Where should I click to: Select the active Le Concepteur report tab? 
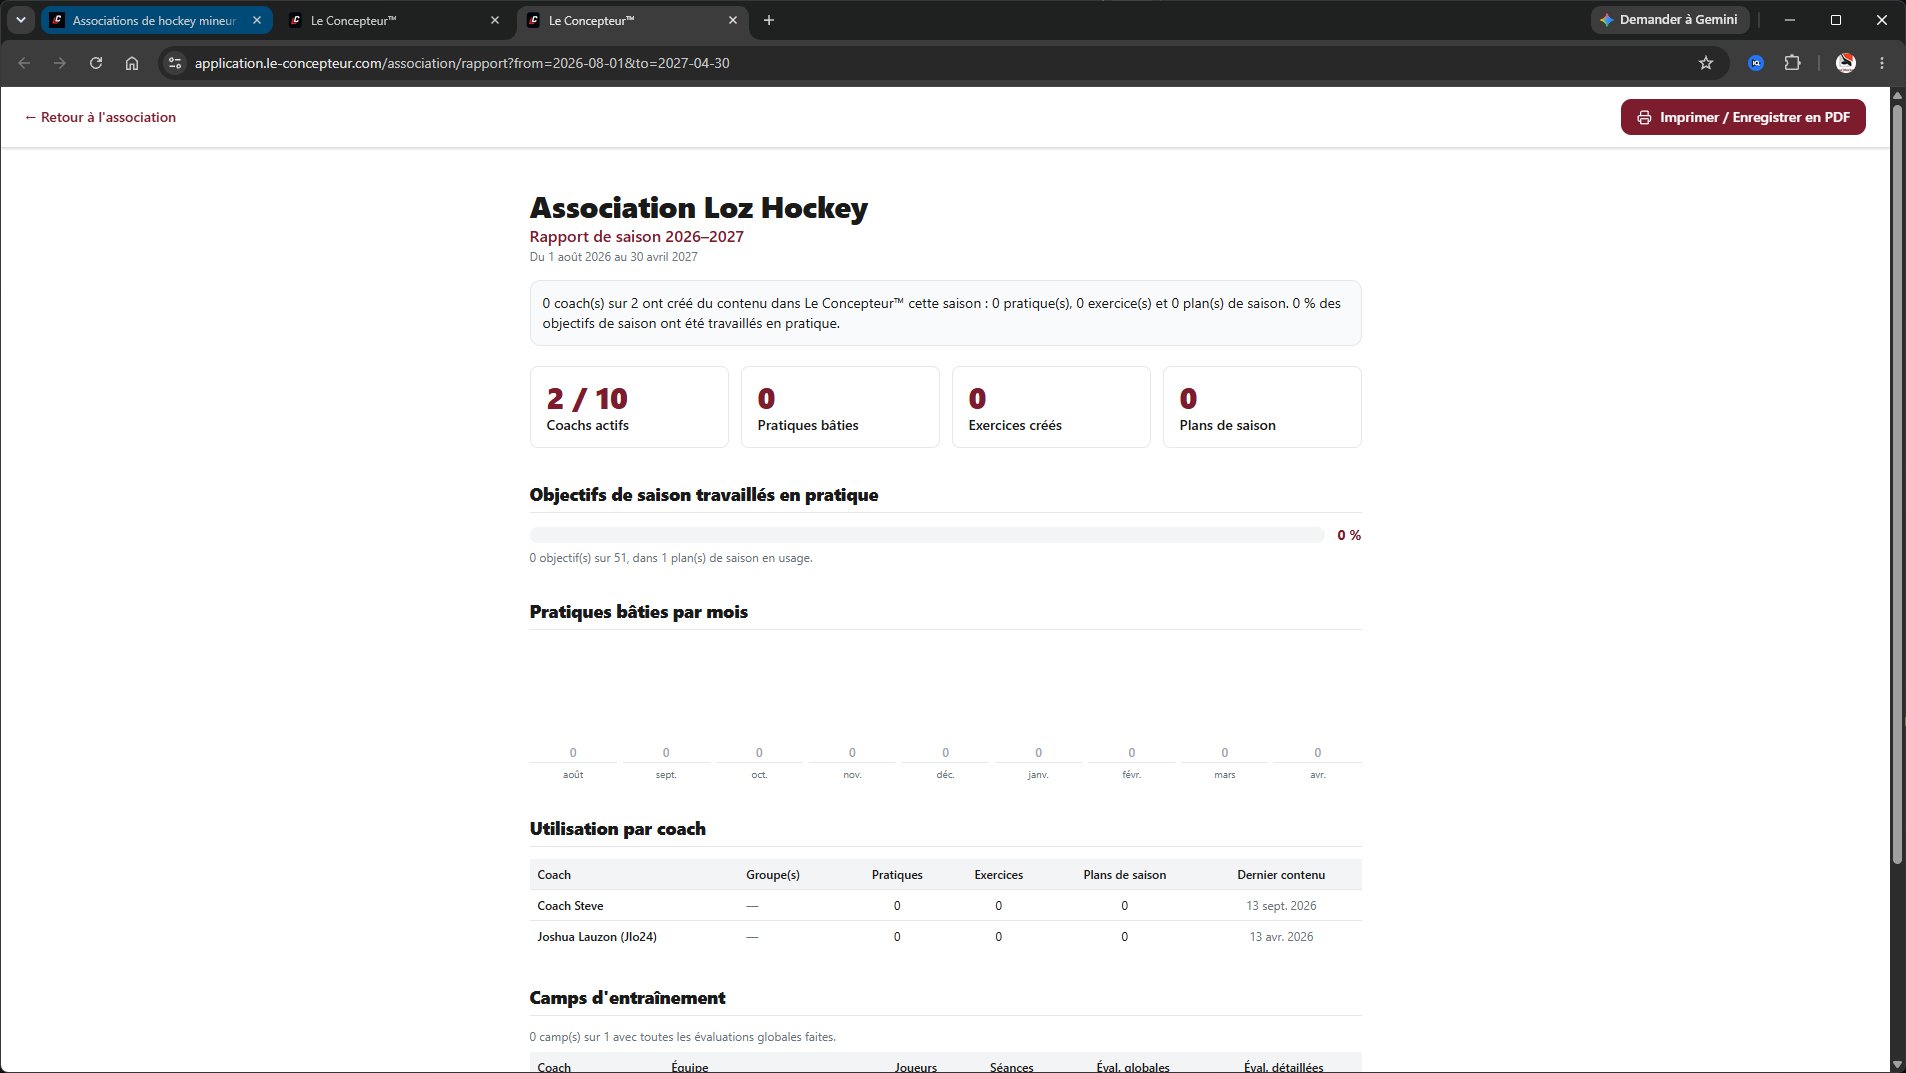631,20
